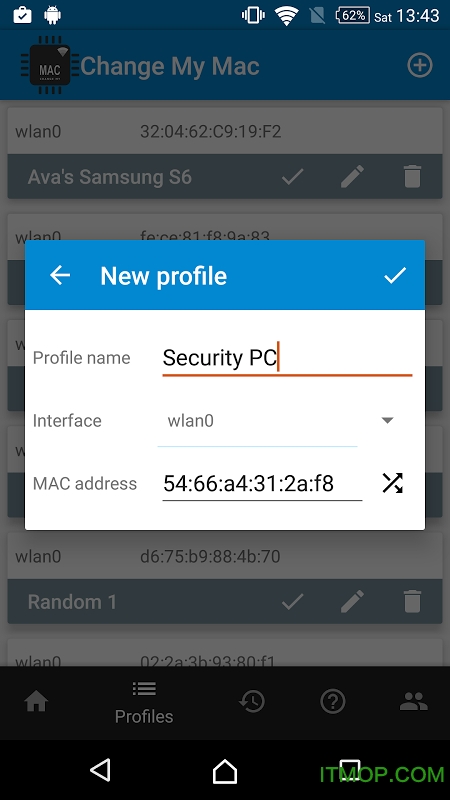This screenshot has width=450, height=800.
Task: Delete the Ava's Samsung S6 profile
Action: (x=412, y=177)
